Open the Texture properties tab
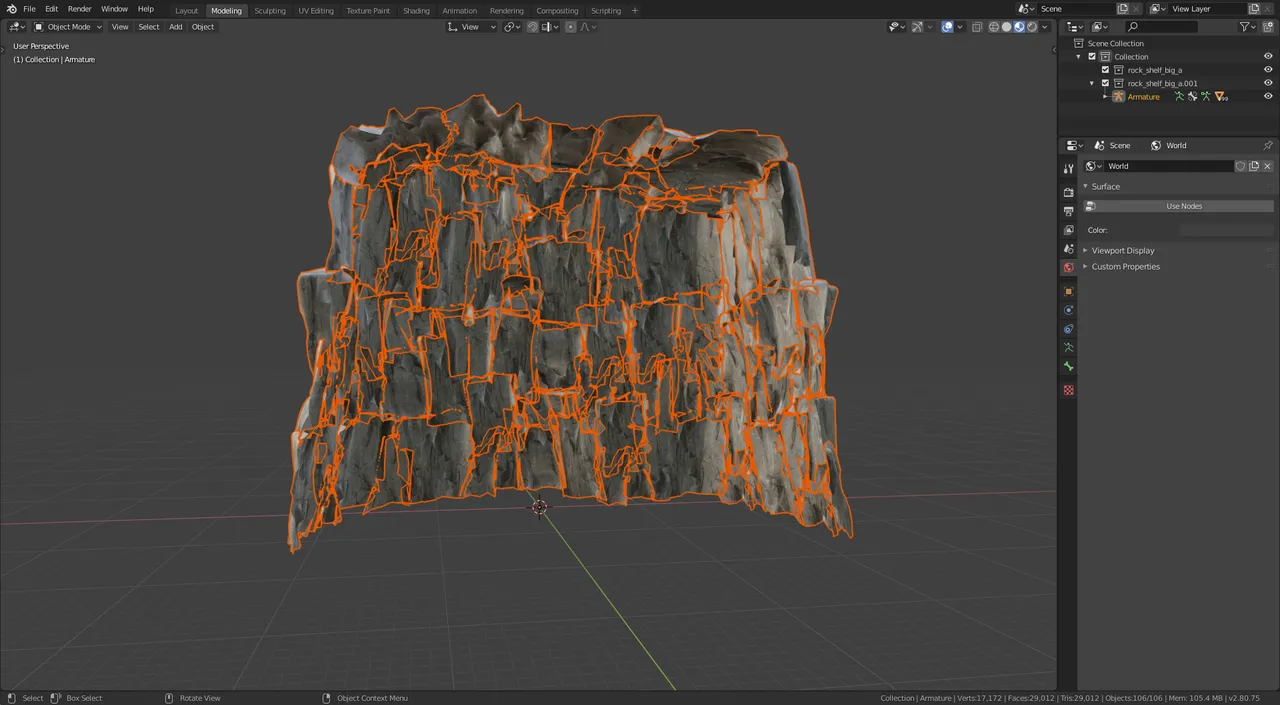Screen dimensions: 1280x705 point(1068,390)
